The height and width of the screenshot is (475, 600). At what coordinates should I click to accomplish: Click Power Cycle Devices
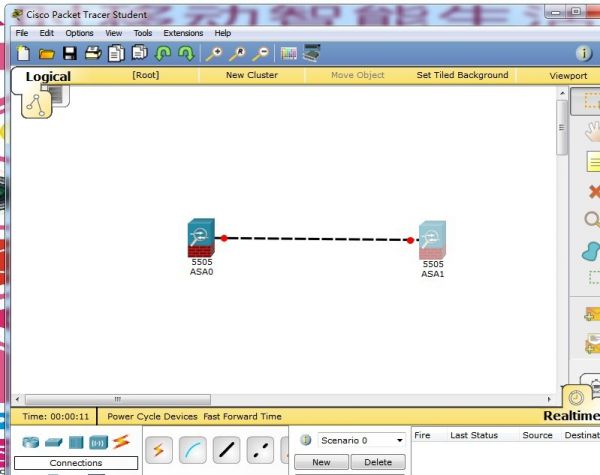(x=152, y=416)
